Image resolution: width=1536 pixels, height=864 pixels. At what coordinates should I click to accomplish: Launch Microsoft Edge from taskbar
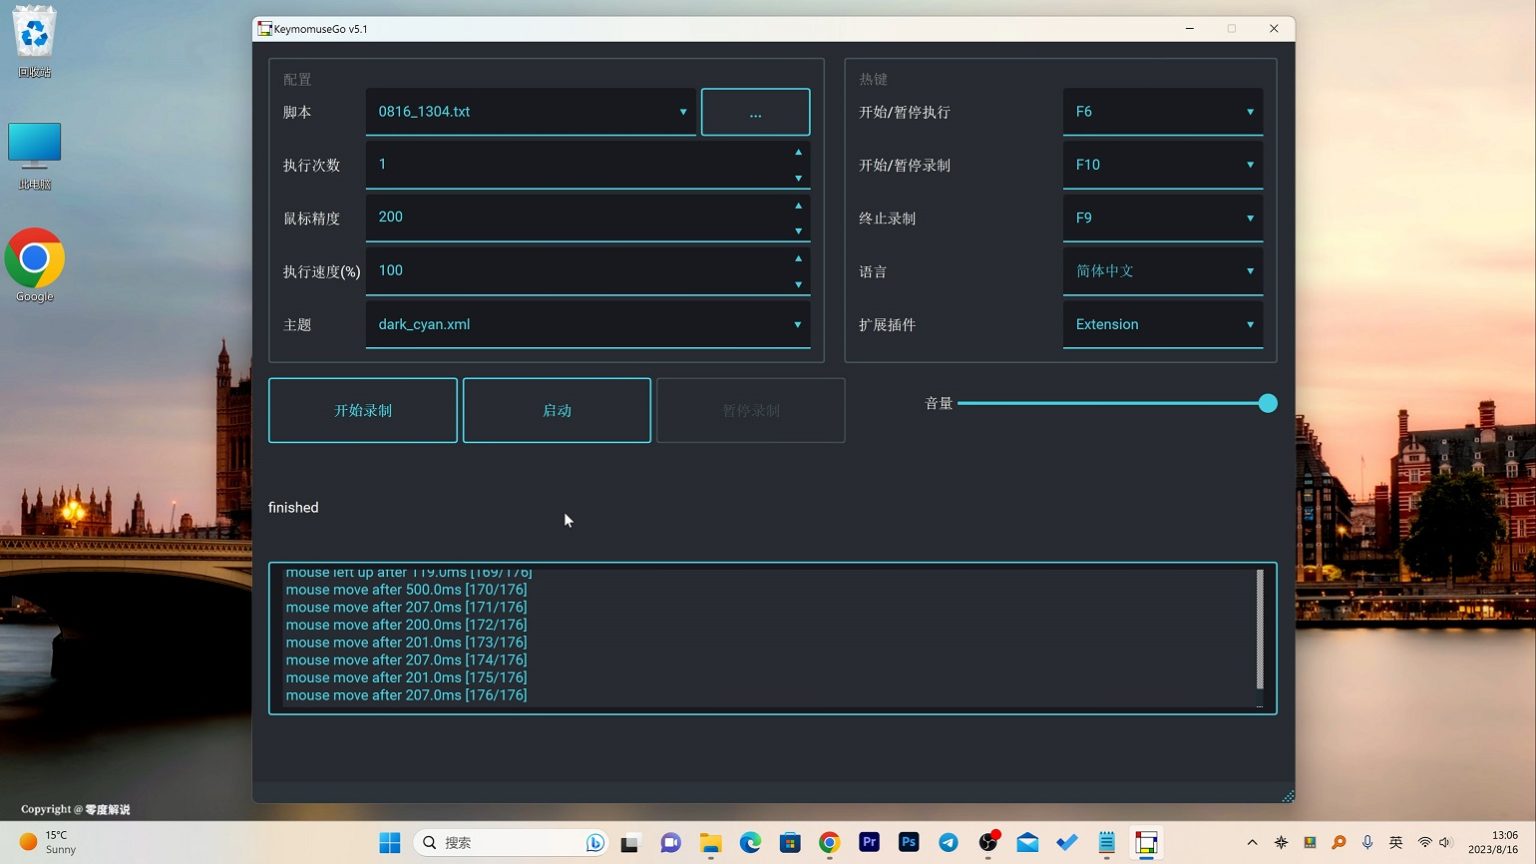pyautogui.click(x=750, y=843)
